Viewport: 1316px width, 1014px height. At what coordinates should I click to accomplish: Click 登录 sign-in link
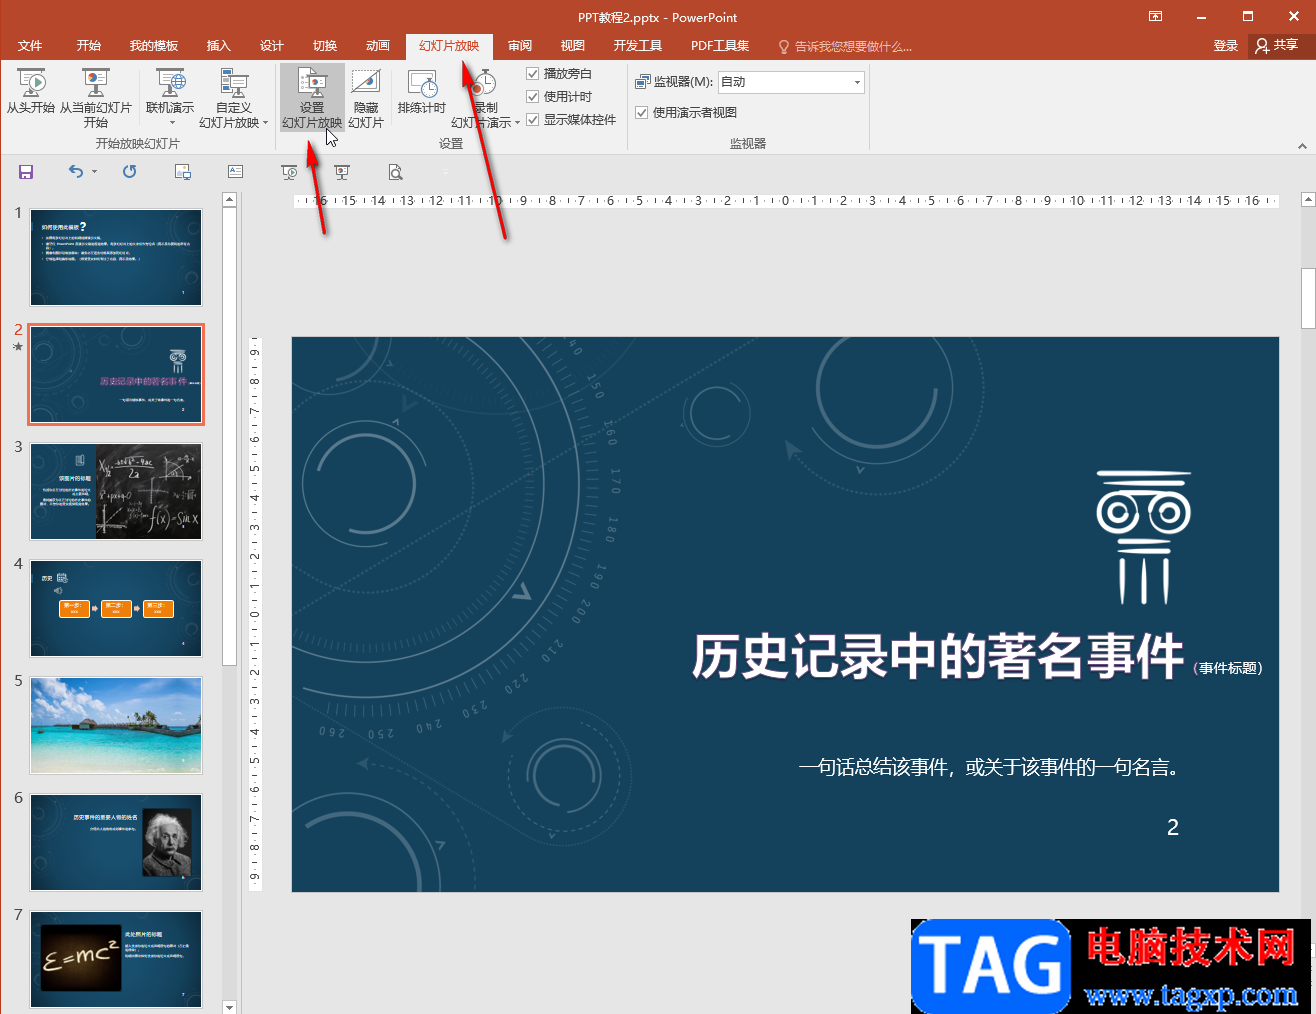1226,46
